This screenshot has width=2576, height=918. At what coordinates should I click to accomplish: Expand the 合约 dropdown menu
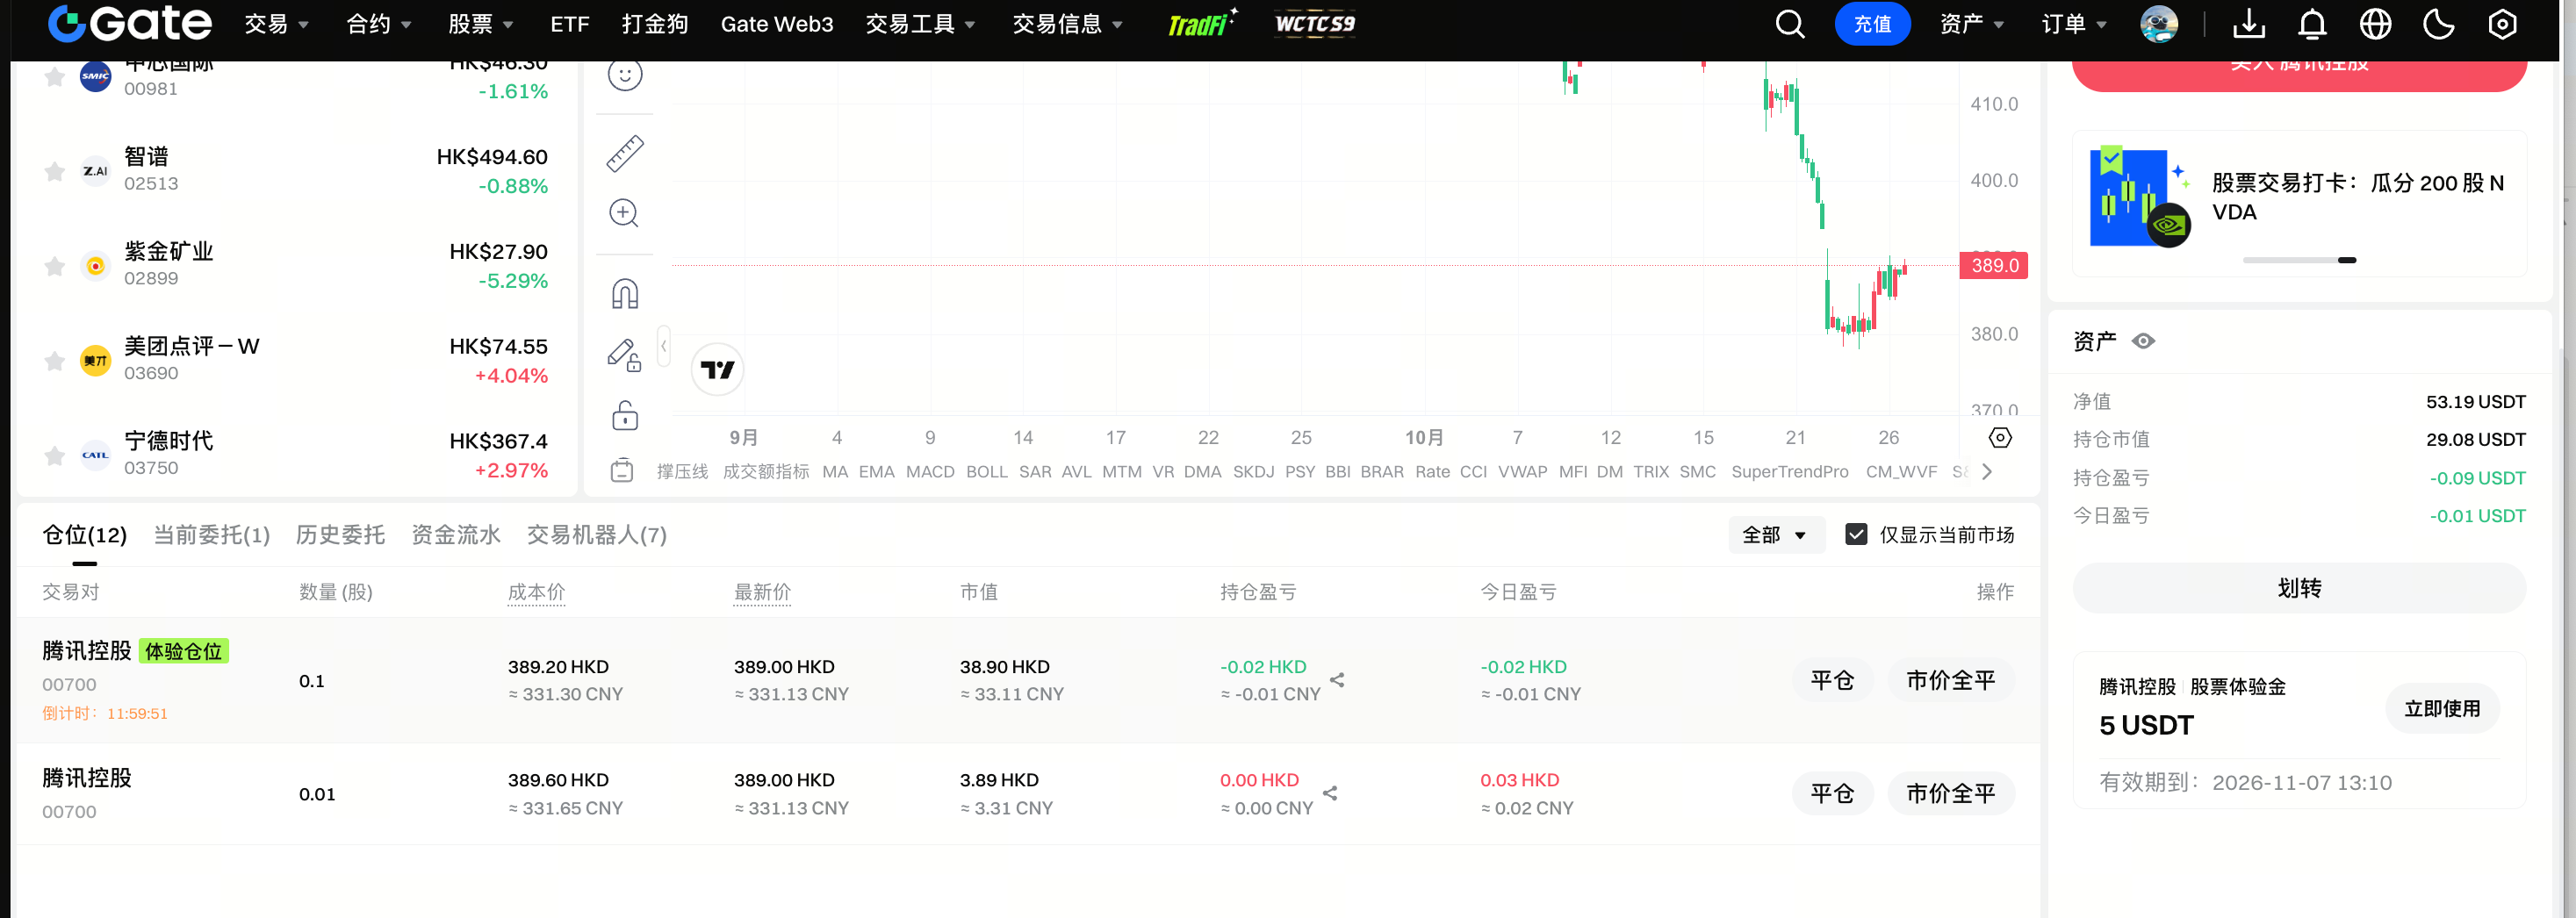click(x=379, y=24)
